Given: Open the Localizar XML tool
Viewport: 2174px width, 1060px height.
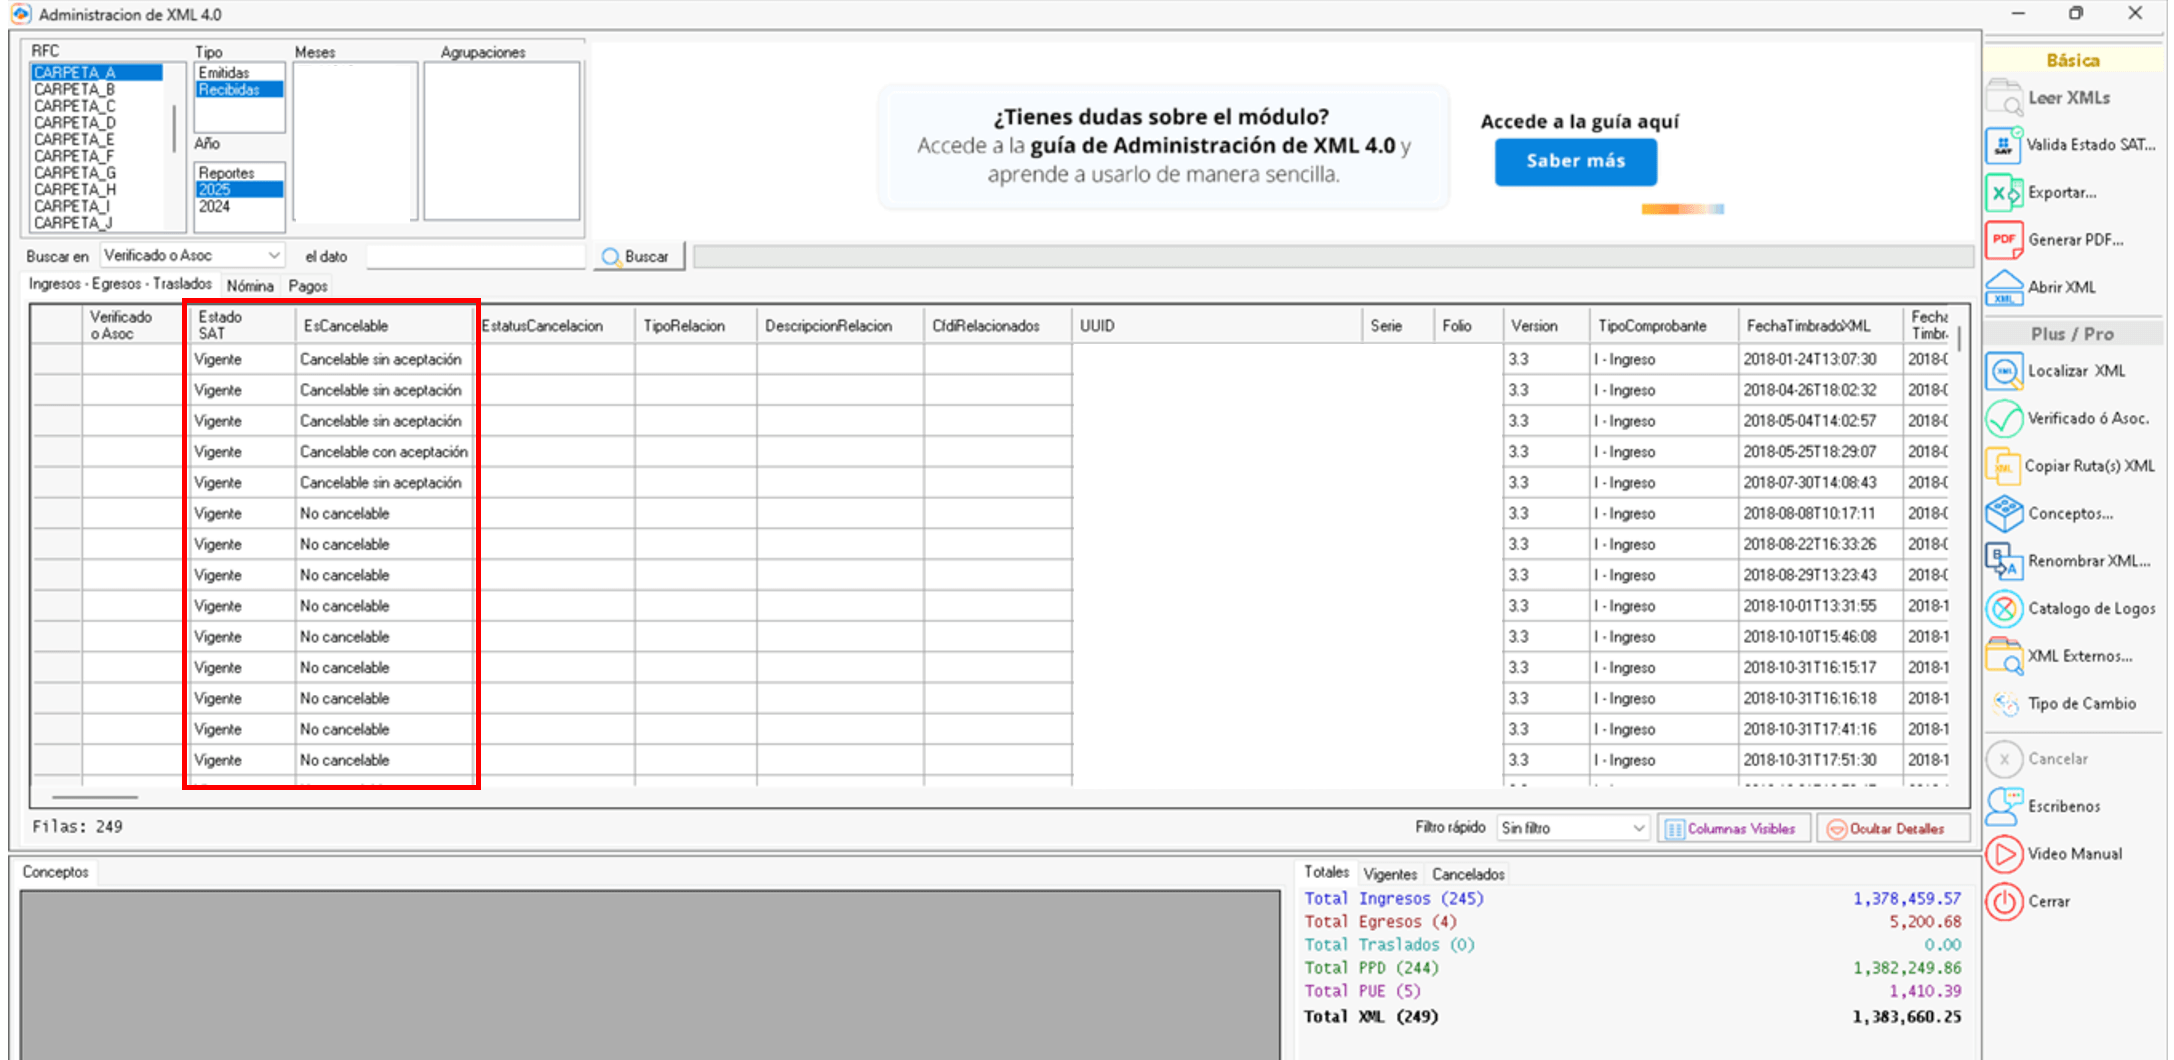Looking at the screenshot, I should 2003,371.
